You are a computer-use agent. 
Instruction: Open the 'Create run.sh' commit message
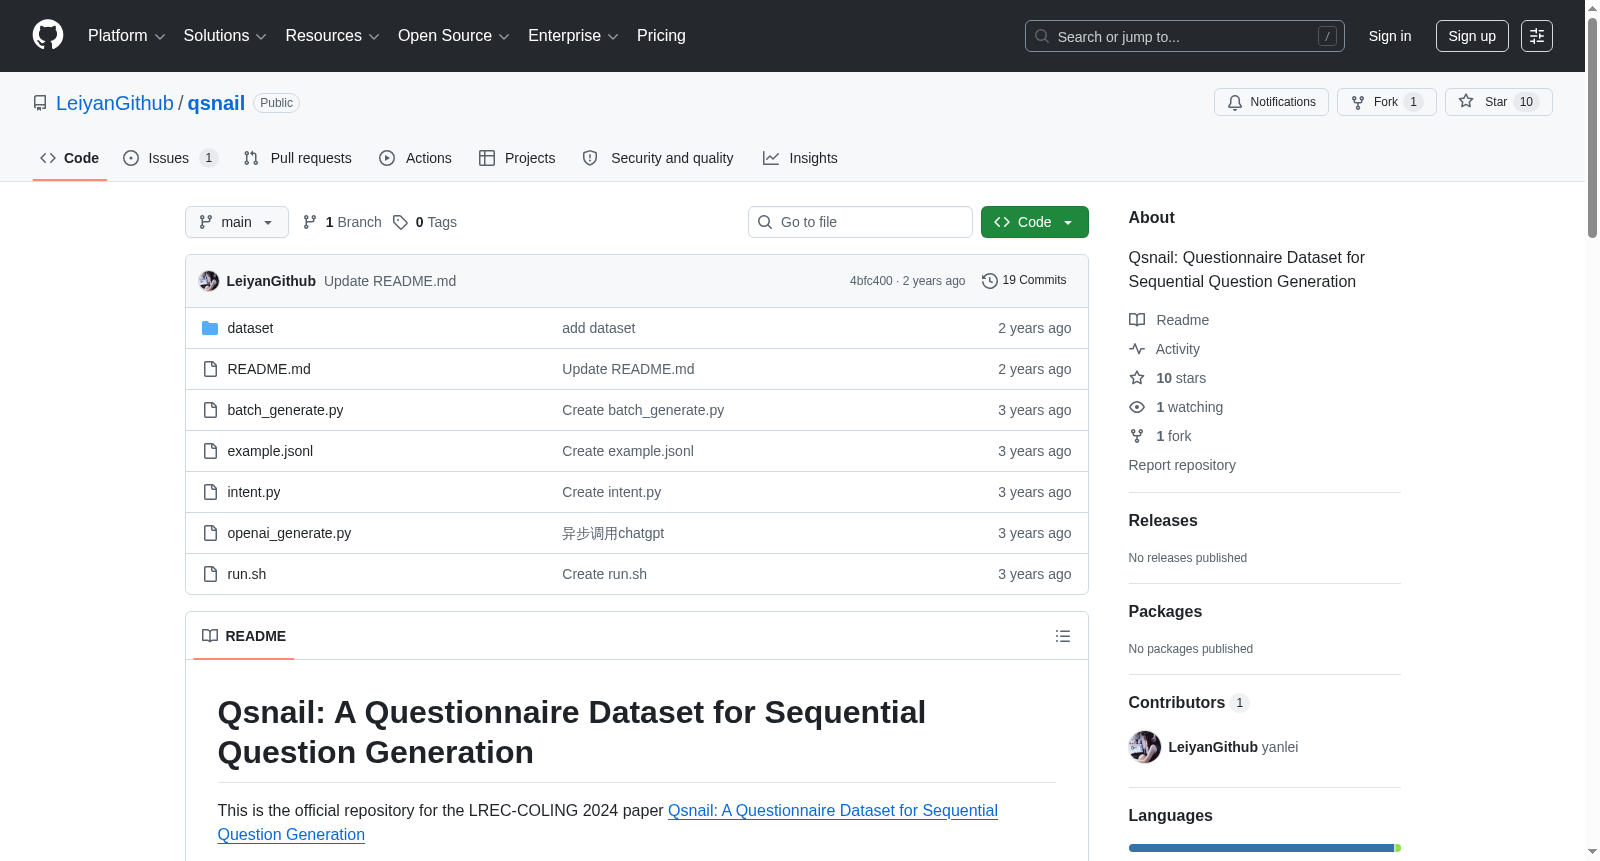click(x=604, y=574)
